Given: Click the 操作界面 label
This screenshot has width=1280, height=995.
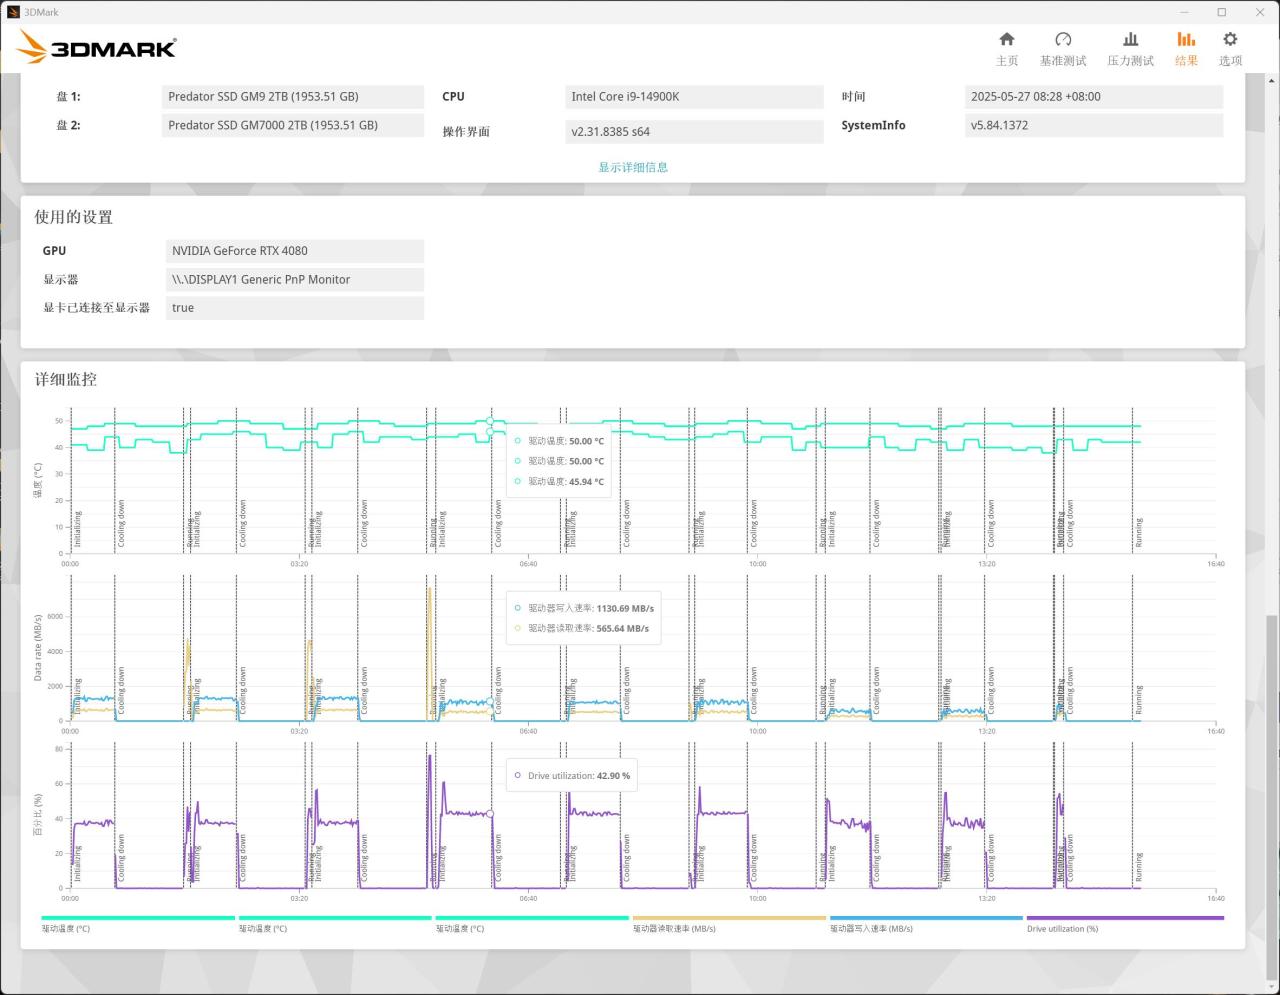Looking at the screenshot, I should (x=466, y=132).
